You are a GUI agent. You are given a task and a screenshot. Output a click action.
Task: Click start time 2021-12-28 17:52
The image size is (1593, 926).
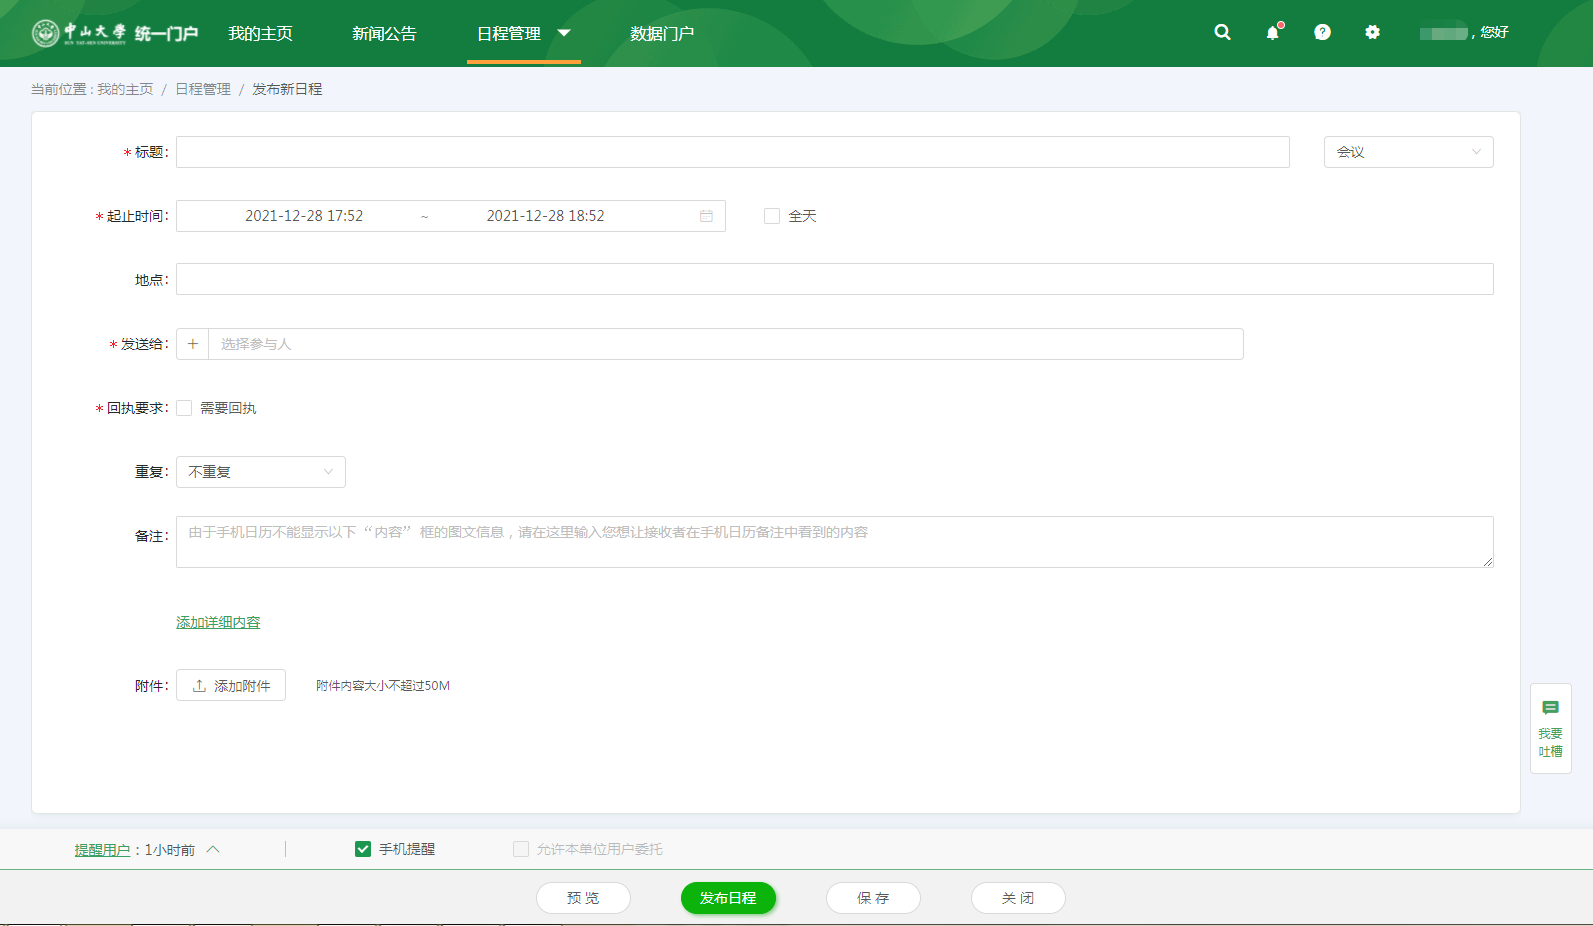point(304,216)
